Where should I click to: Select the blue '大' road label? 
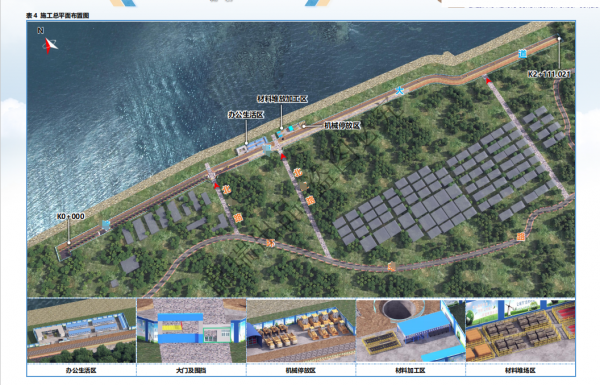pos(399,90)
